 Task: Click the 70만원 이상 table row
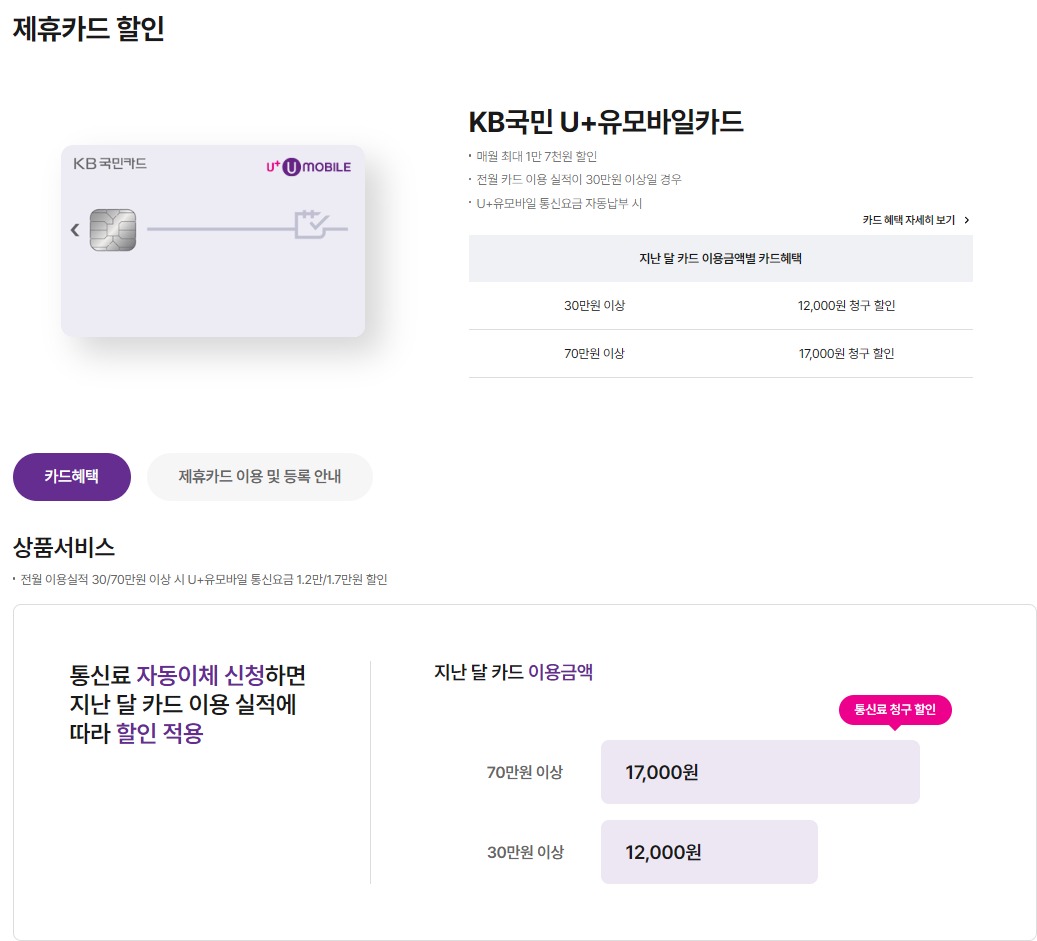(720, 354)
